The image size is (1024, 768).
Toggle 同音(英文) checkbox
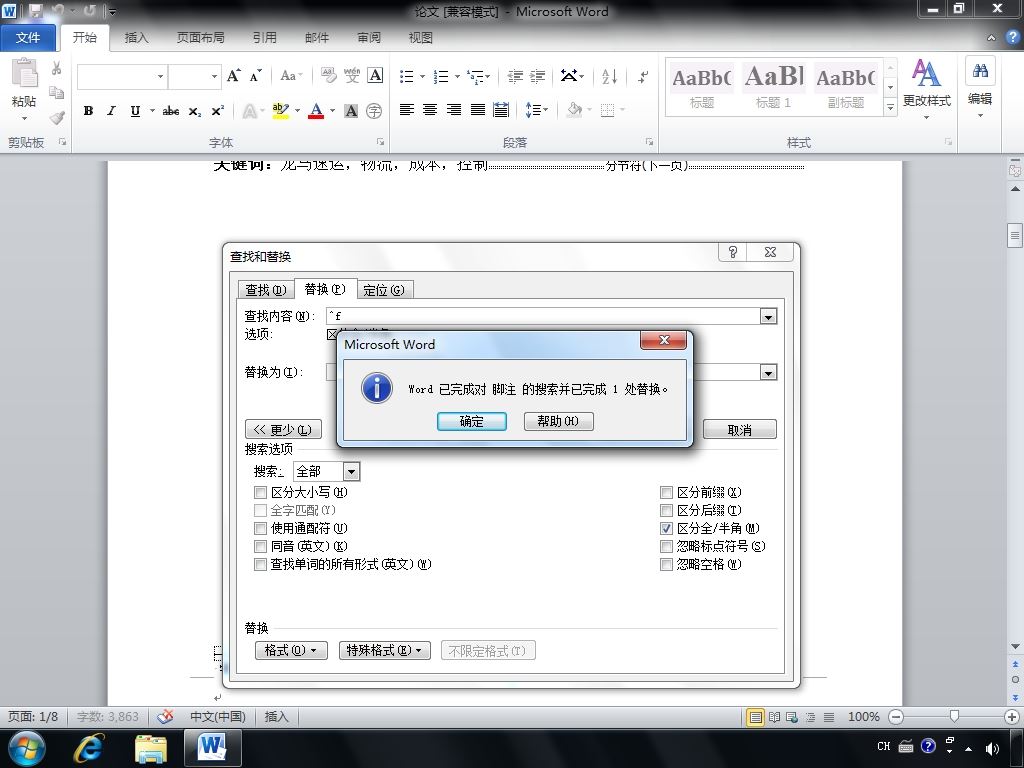click(x=261, y=546)
